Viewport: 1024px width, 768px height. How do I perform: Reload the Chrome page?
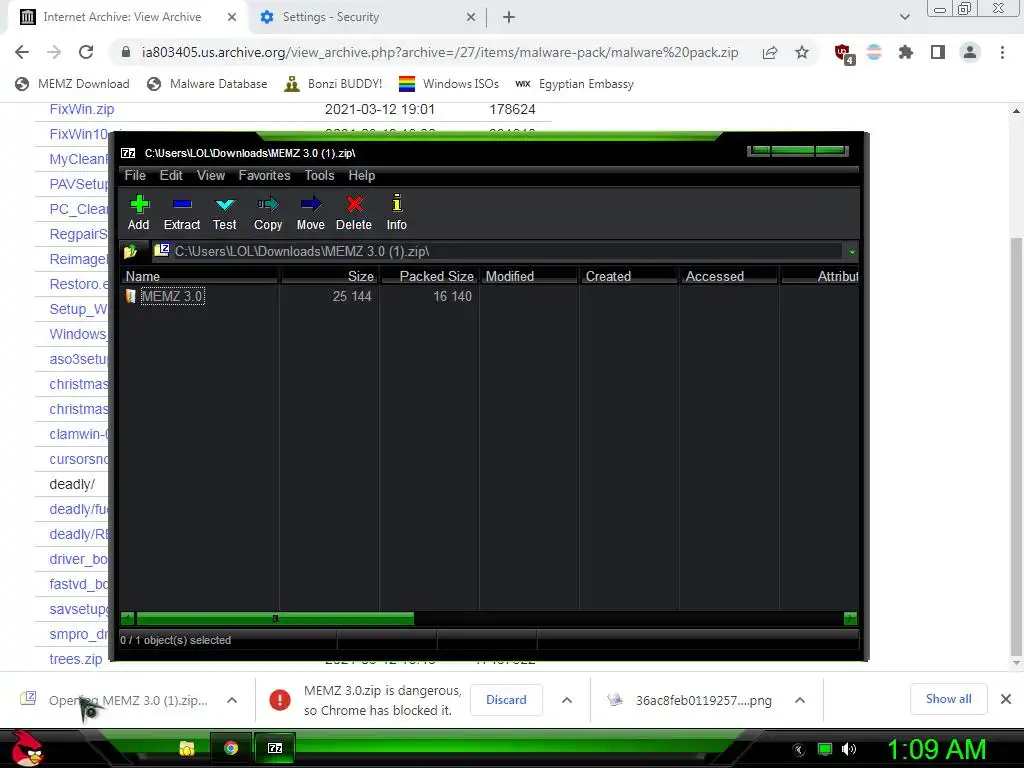86,52
